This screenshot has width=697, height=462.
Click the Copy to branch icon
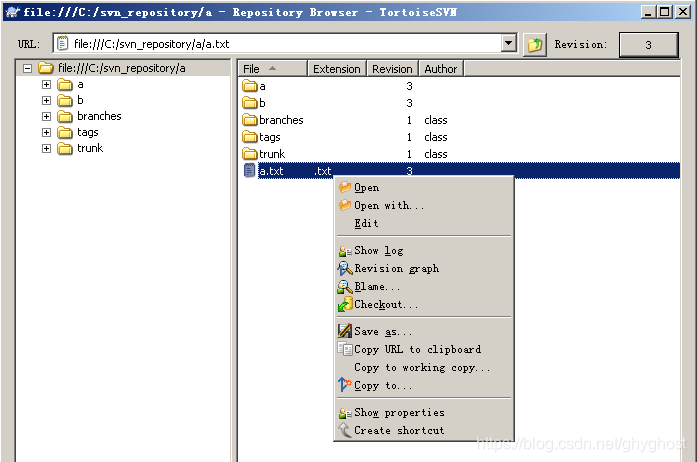tap(345, 385)
